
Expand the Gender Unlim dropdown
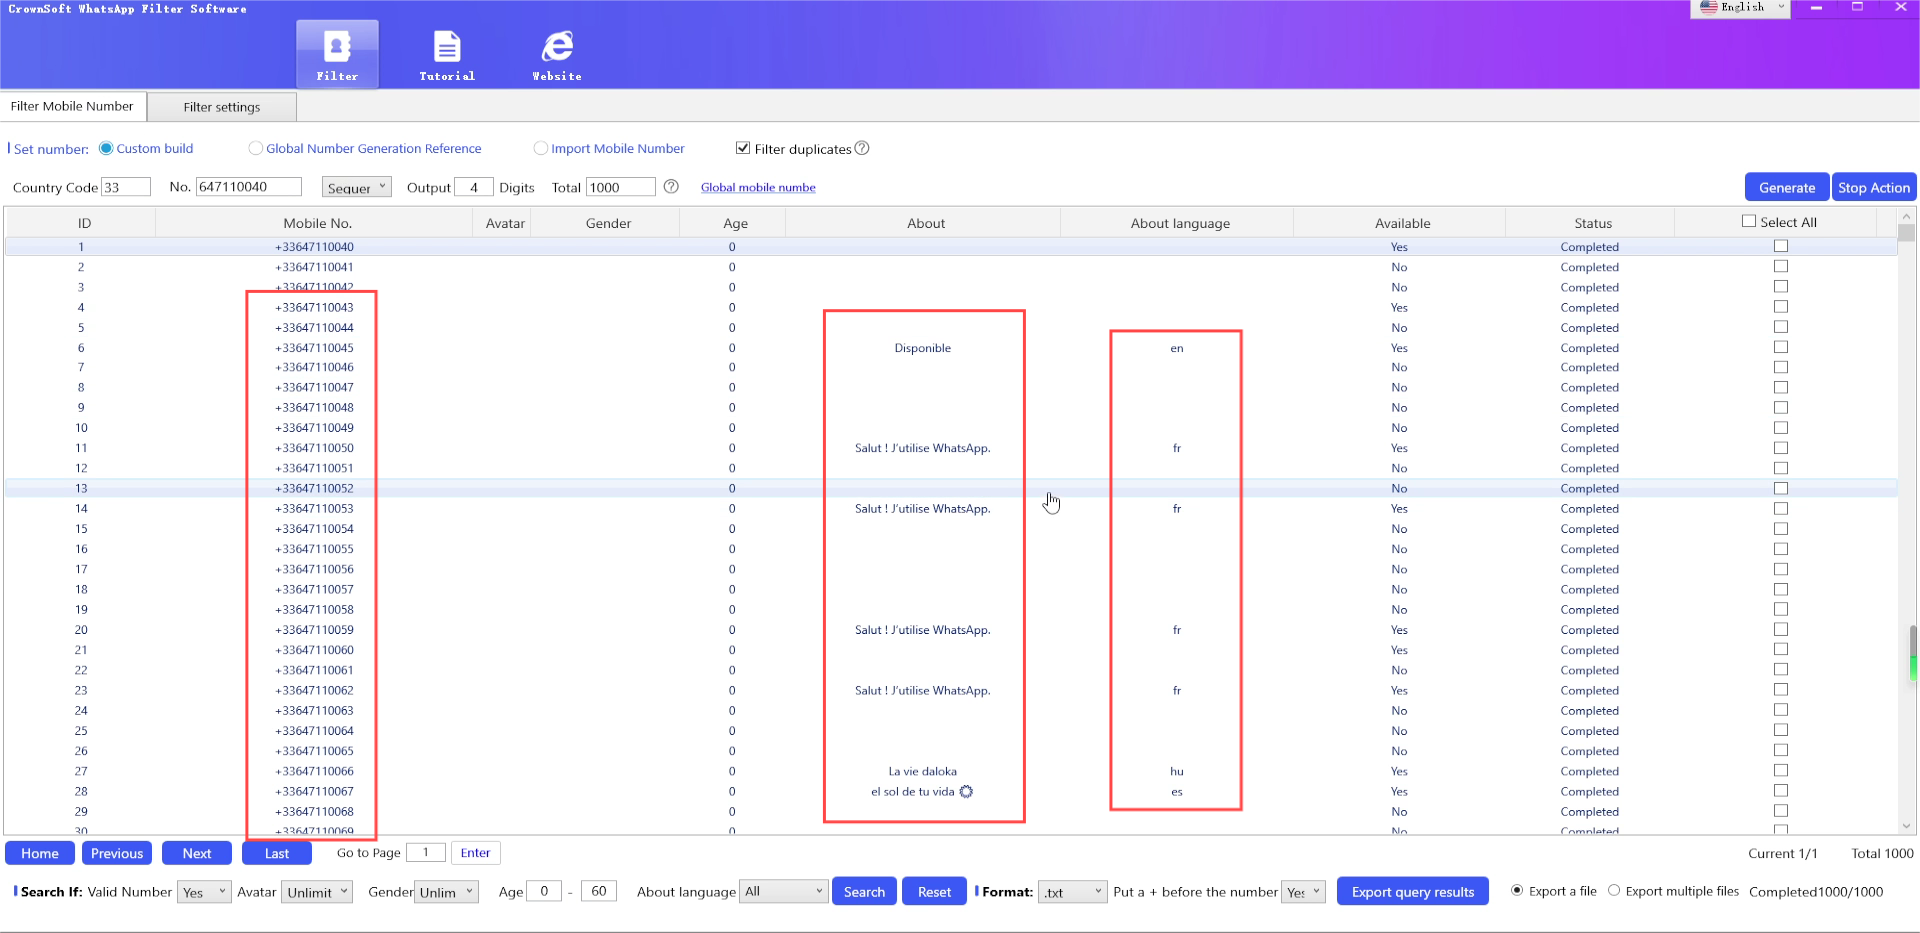(446, 892)
